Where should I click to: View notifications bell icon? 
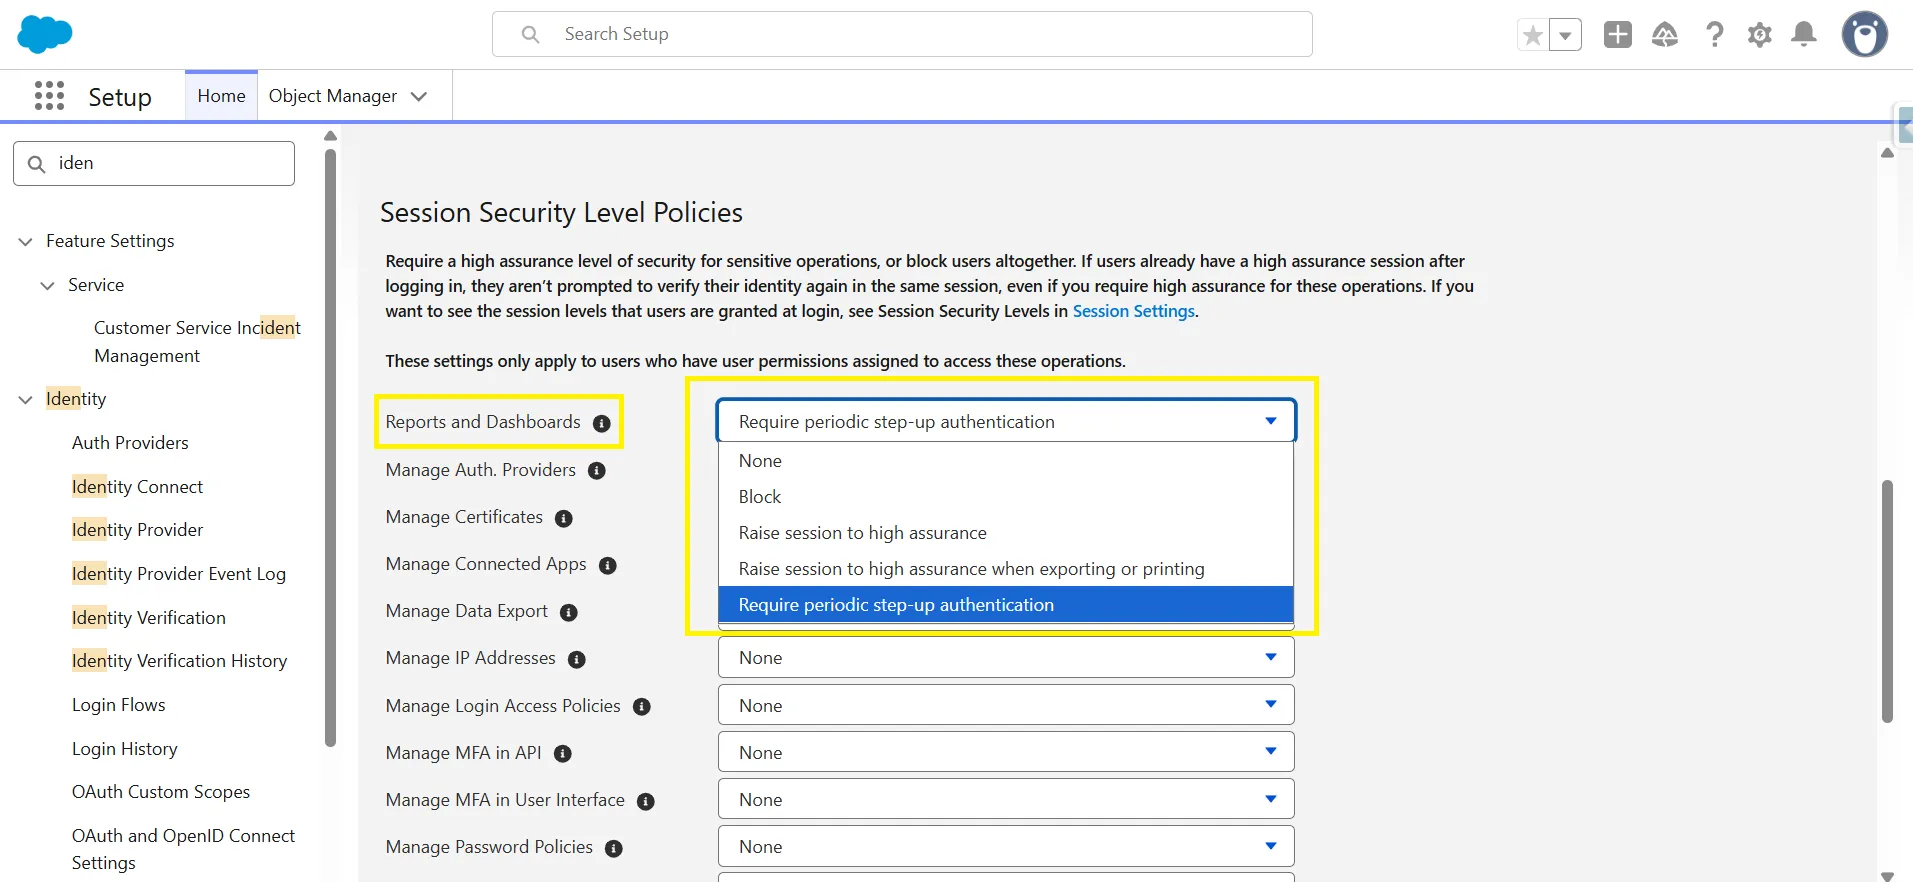pyautogui.click(x=1804, y=35)
